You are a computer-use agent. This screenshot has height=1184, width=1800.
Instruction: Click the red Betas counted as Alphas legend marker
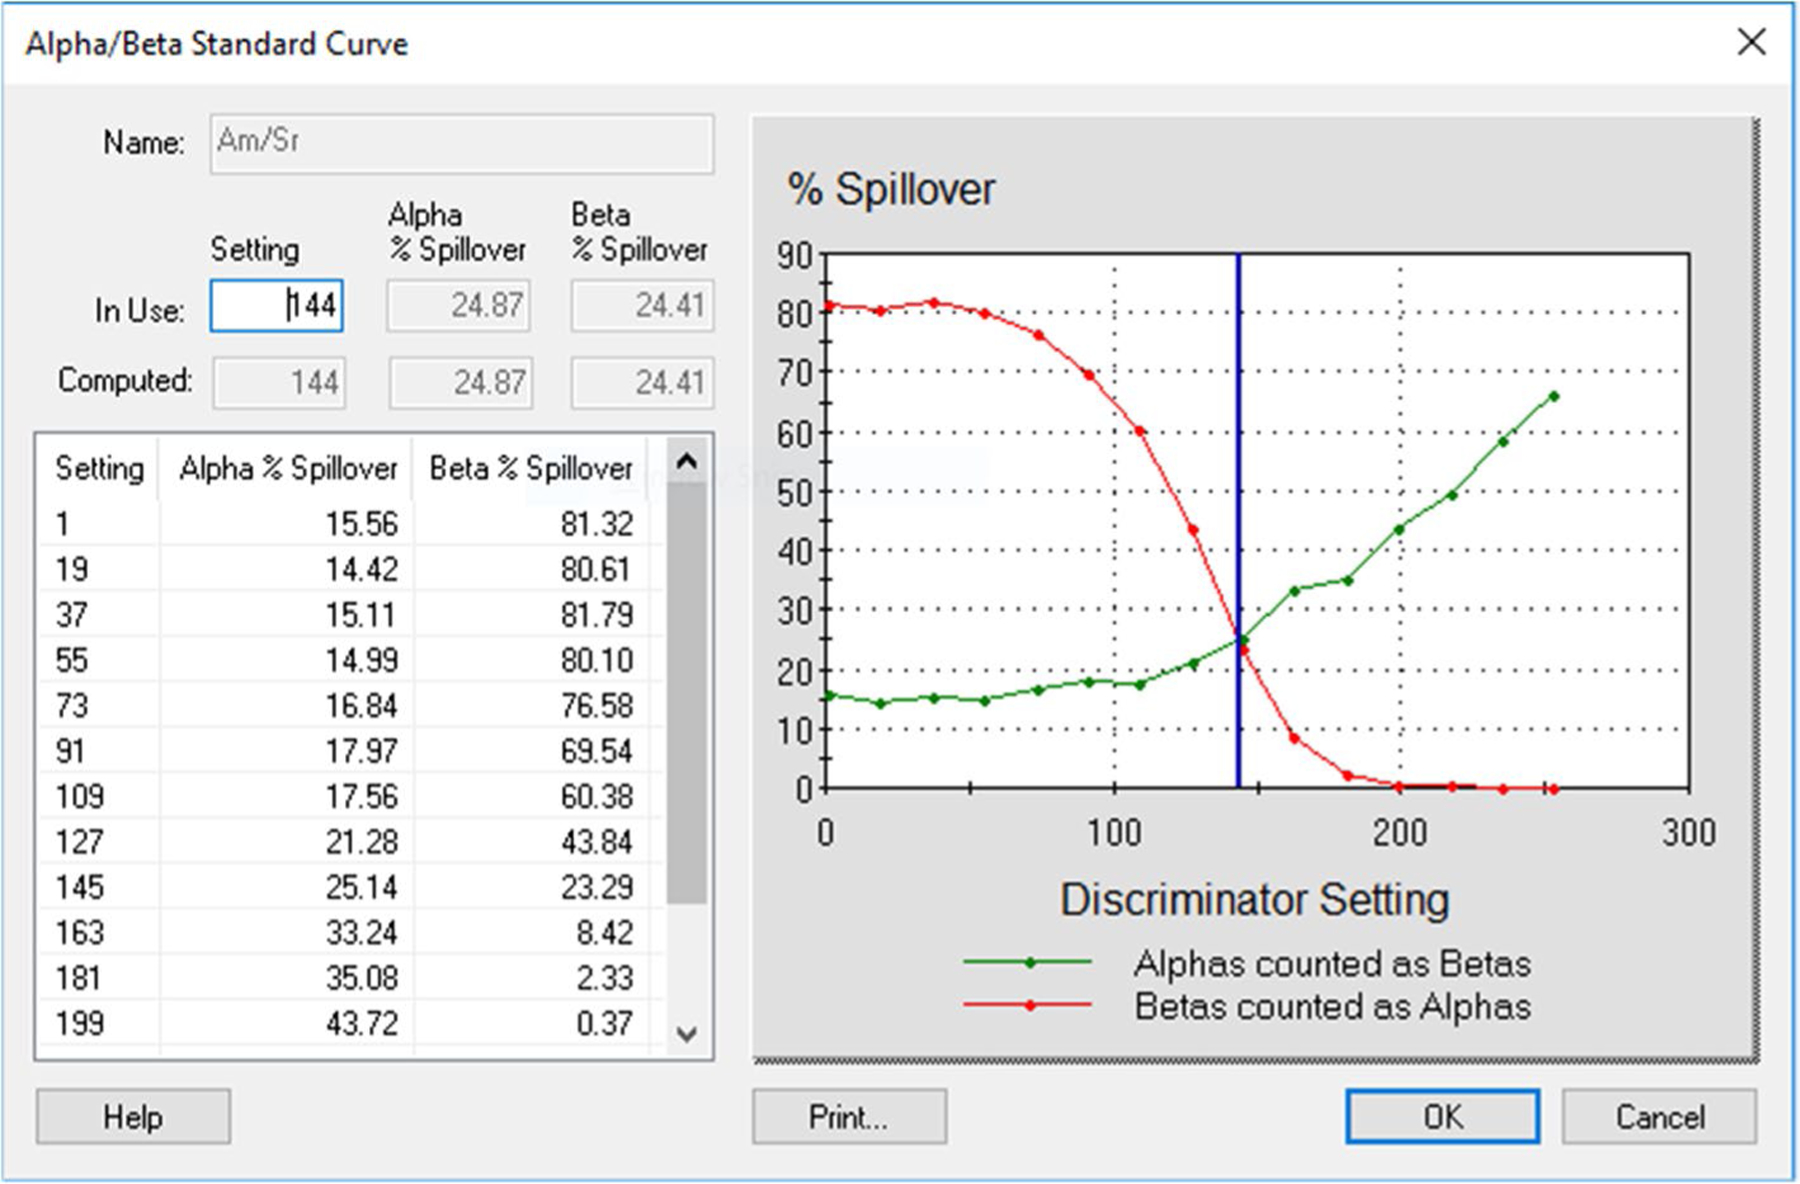pyautogui.click(x=1029, y=1005)
